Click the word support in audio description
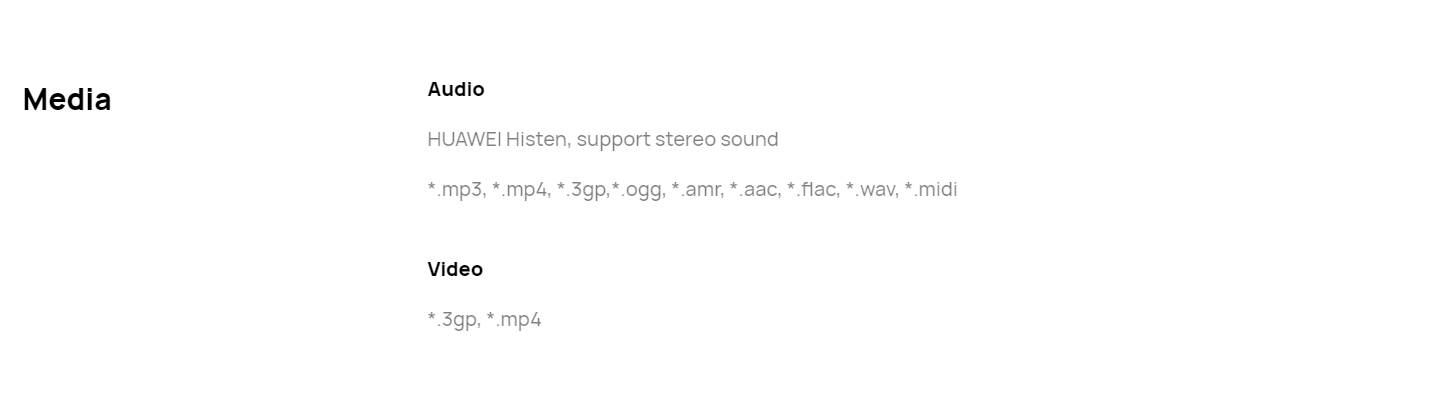The height and width of the screenshot is (407, 1436). pos(613,140)
